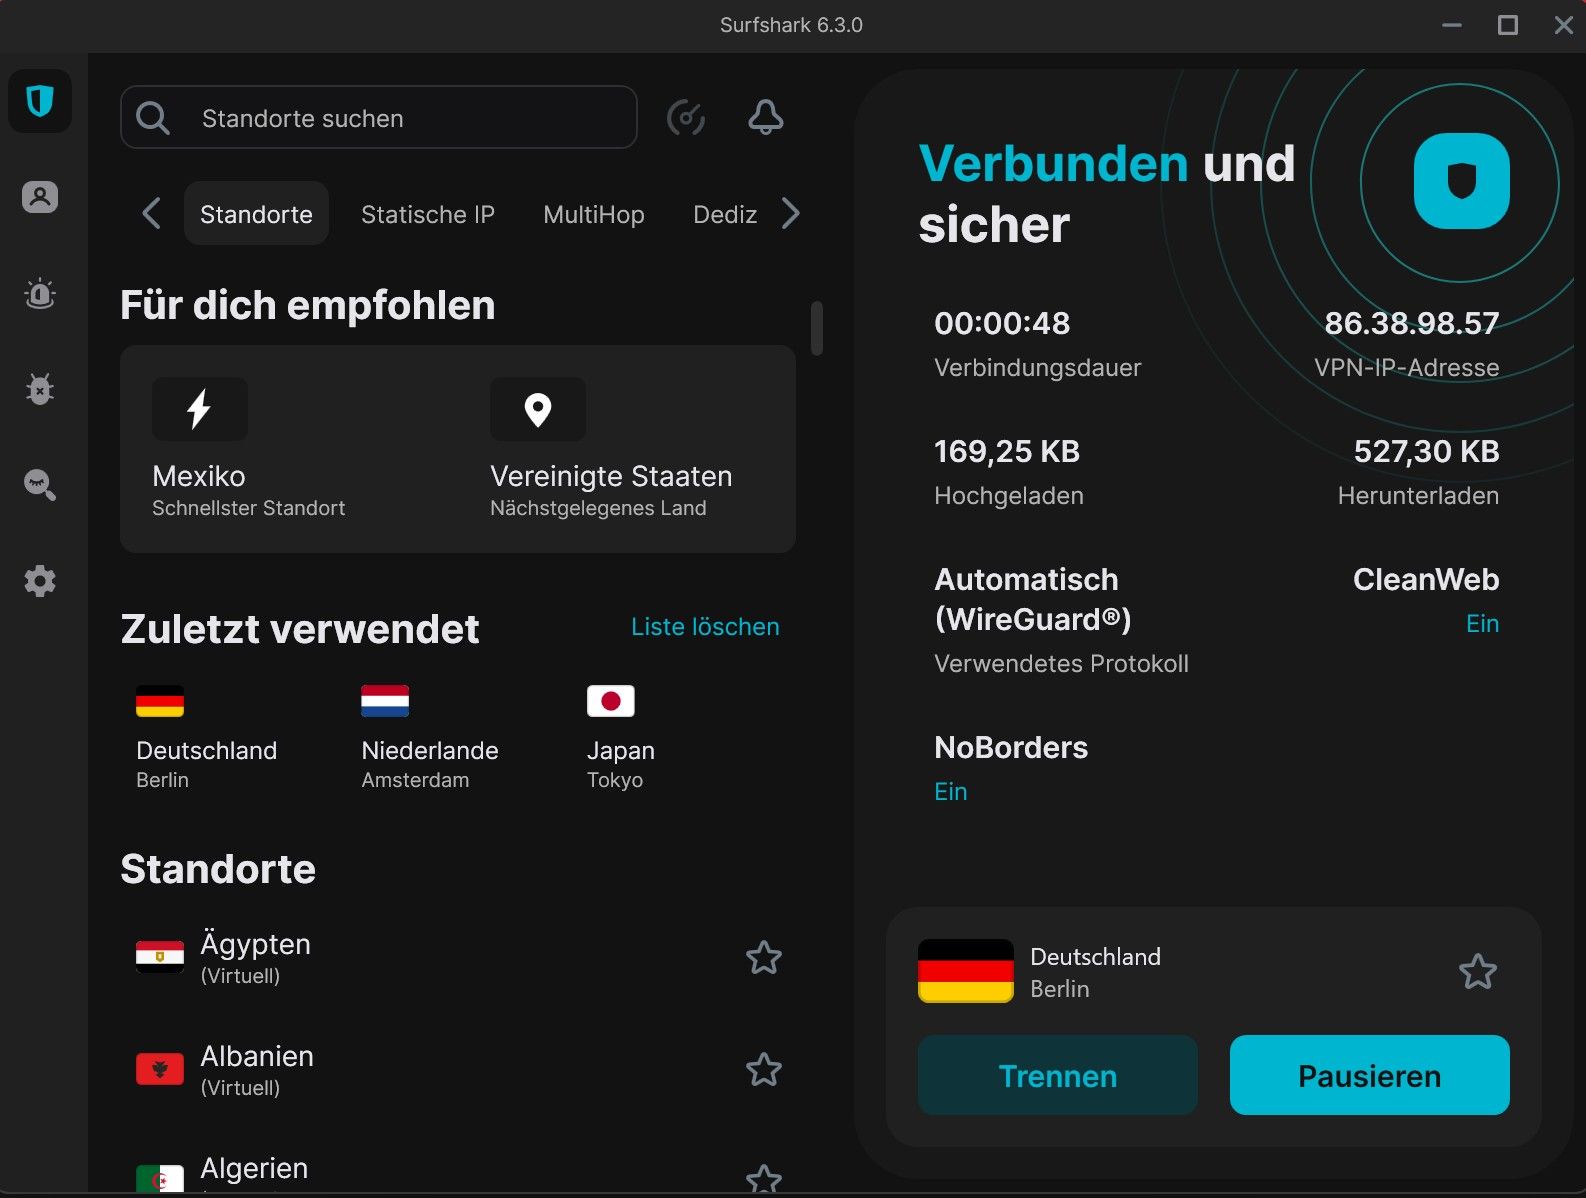Select Ägypten (Virtuell) in list

pyautogui.click(x=458, y=957)
